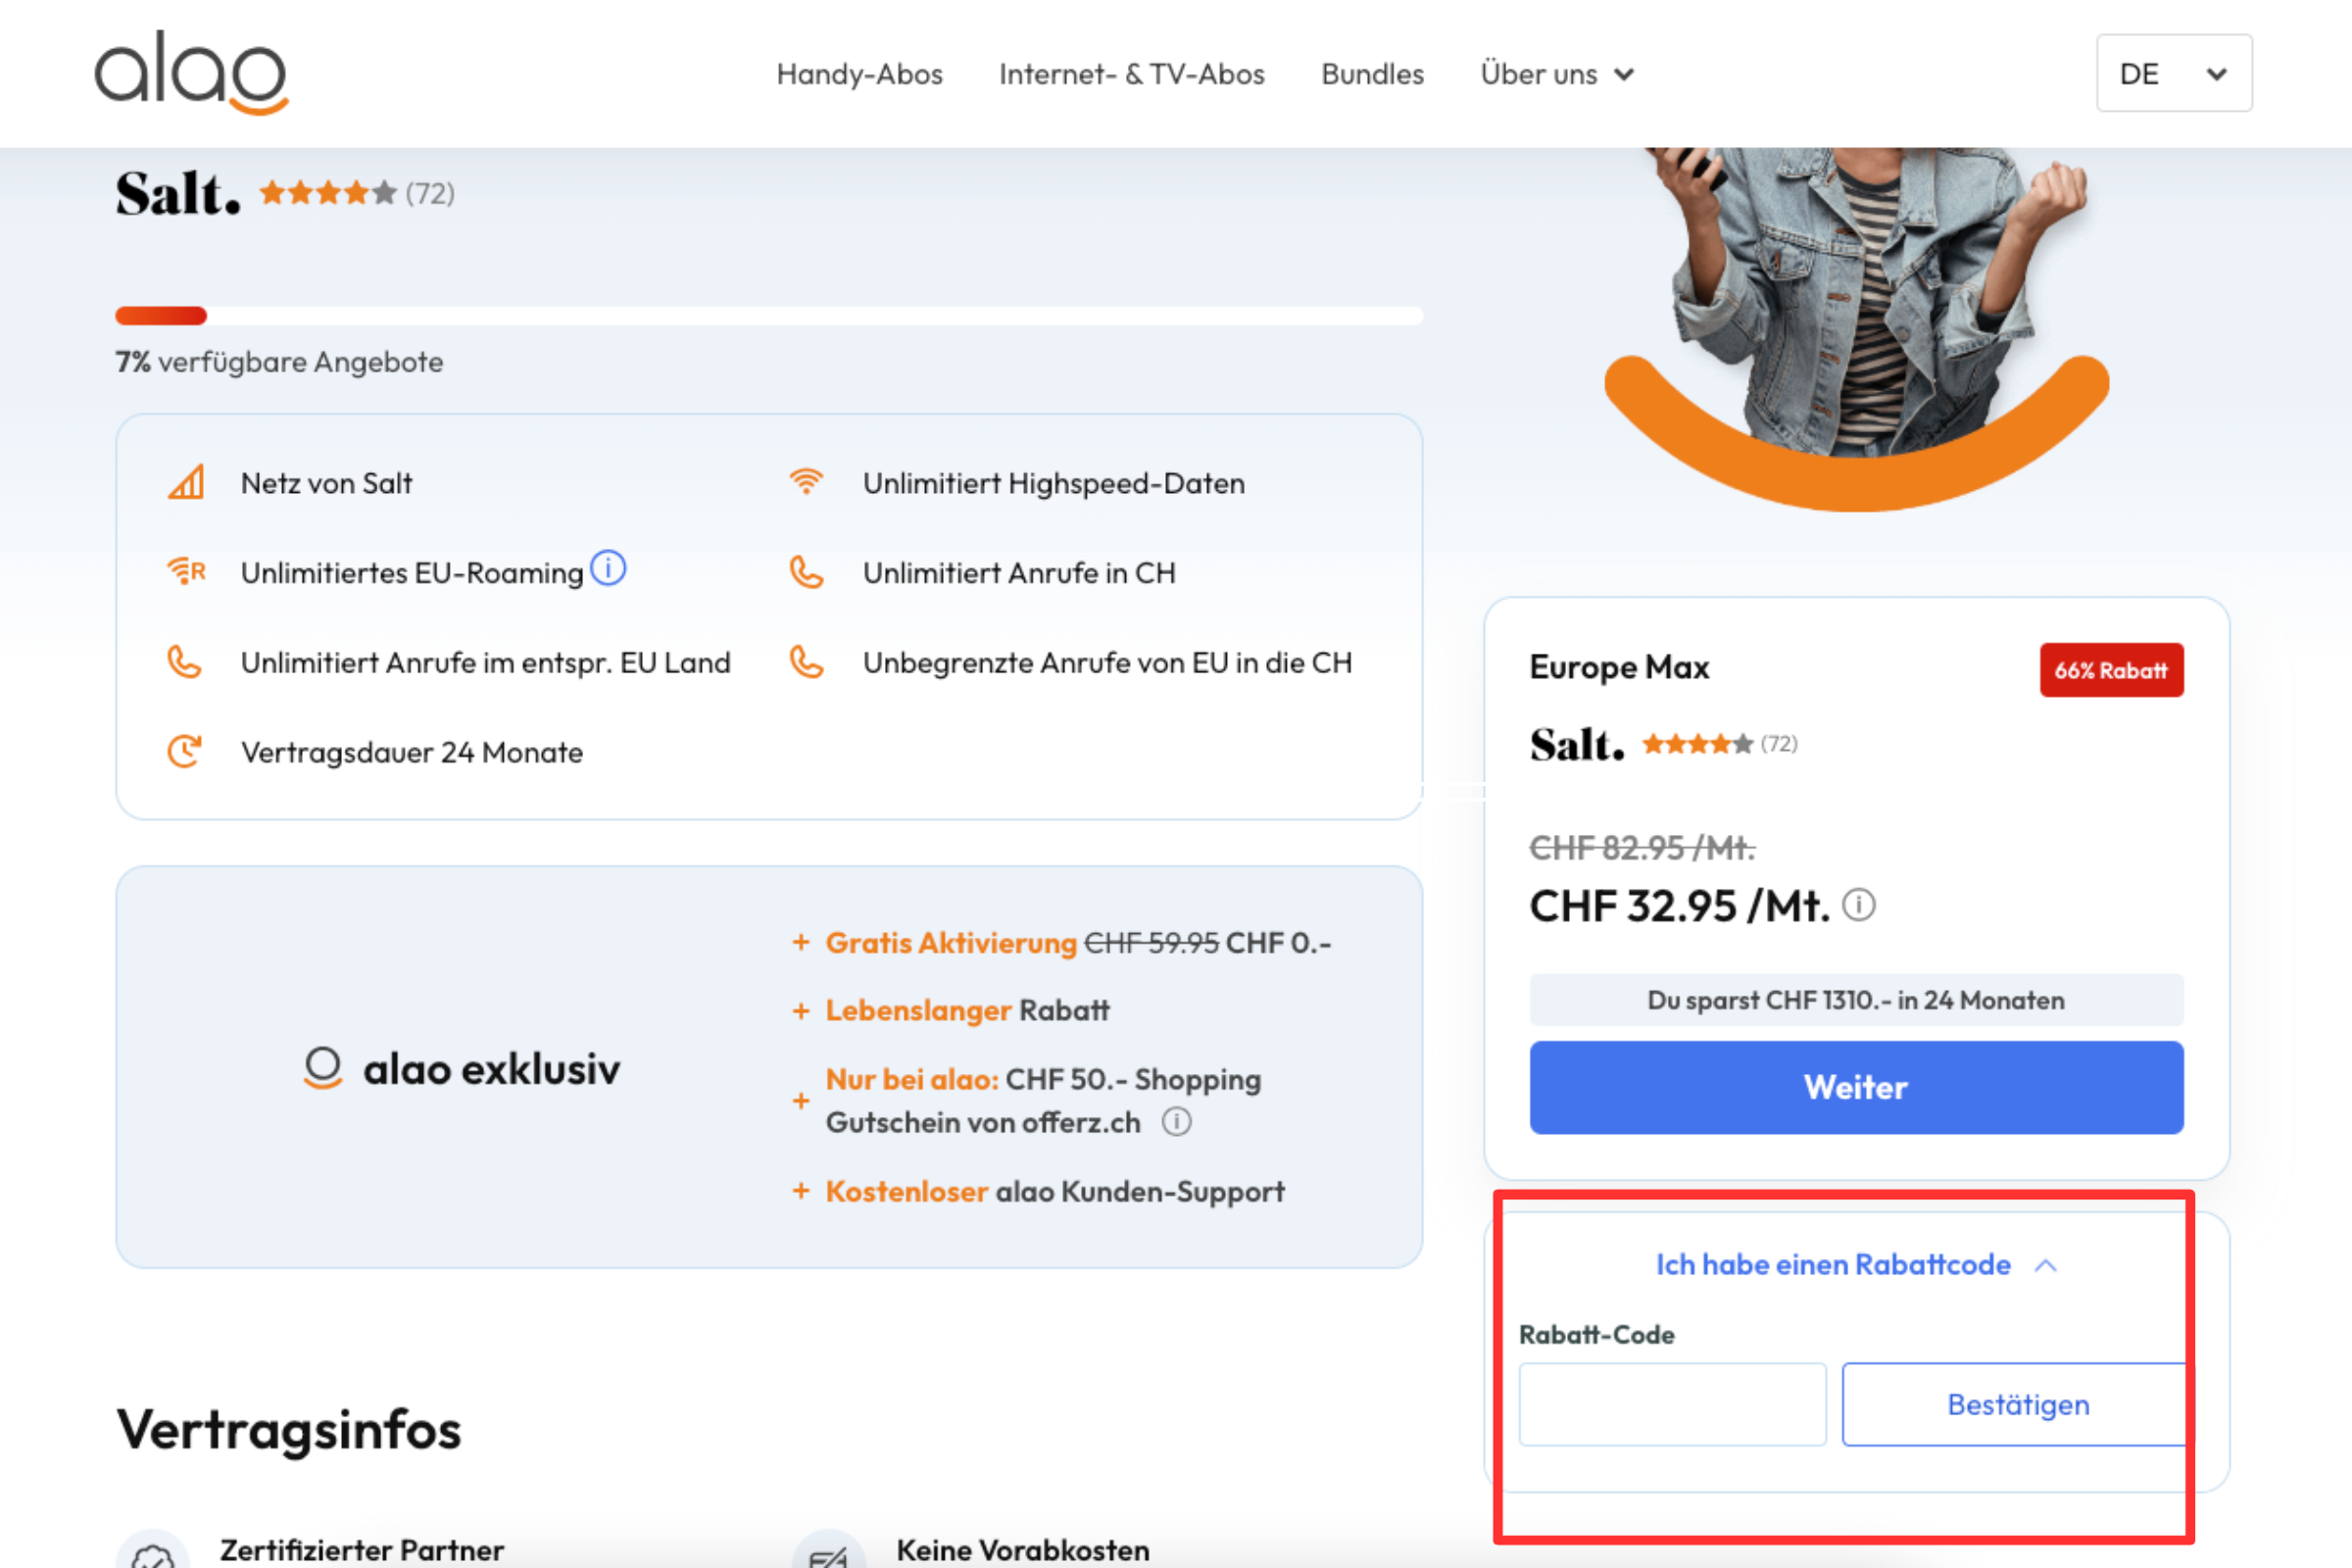
Task: Click Salt star rating in price card
Action: [x=1697, y=744]
